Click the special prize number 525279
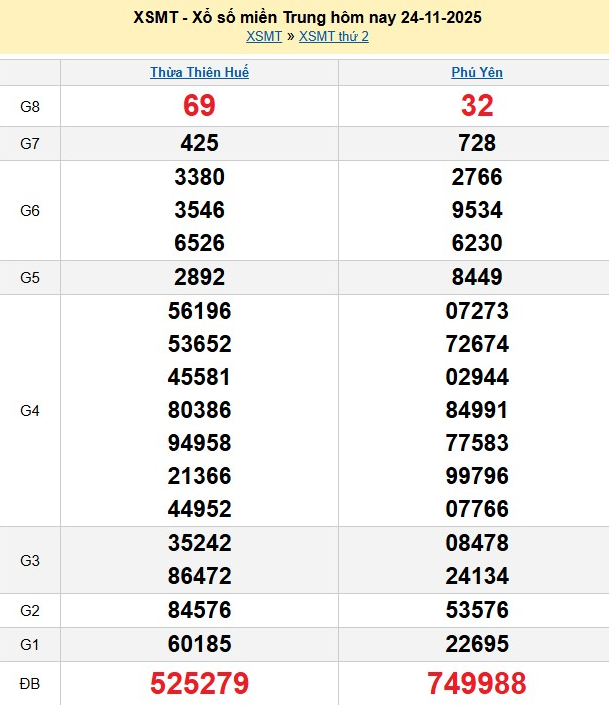This screenshot has width=609, height=705. 199,683
